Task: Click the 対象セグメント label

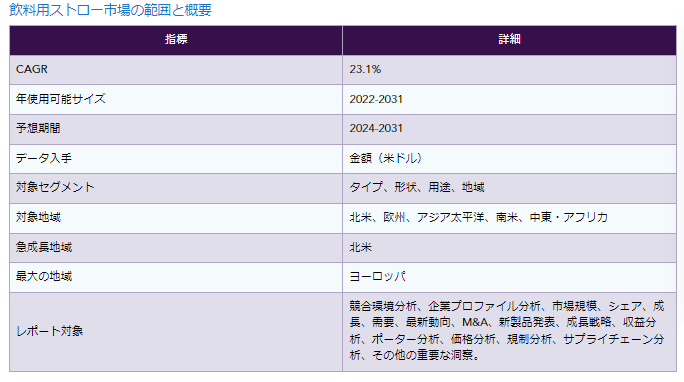Action: (55, 188)
